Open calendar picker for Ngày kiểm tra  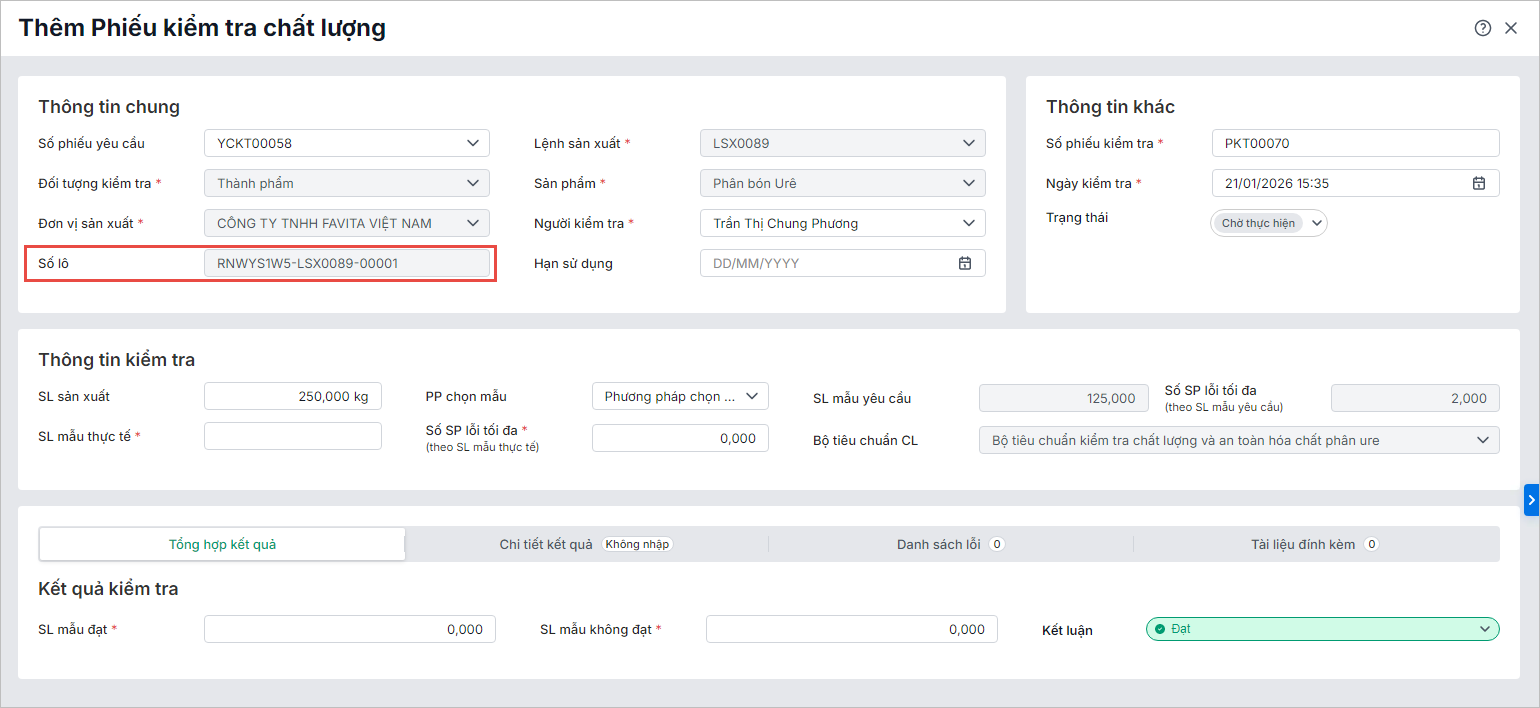pyautogui.click(x=1479, y=183)
